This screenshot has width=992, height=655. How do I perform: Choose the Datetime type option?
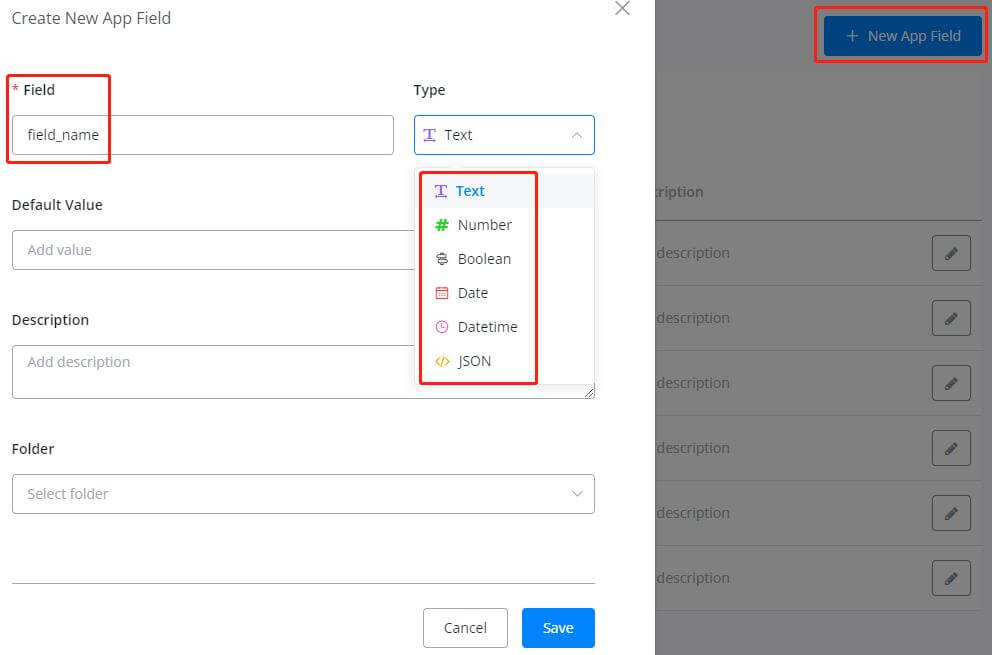tap(487, 327)
